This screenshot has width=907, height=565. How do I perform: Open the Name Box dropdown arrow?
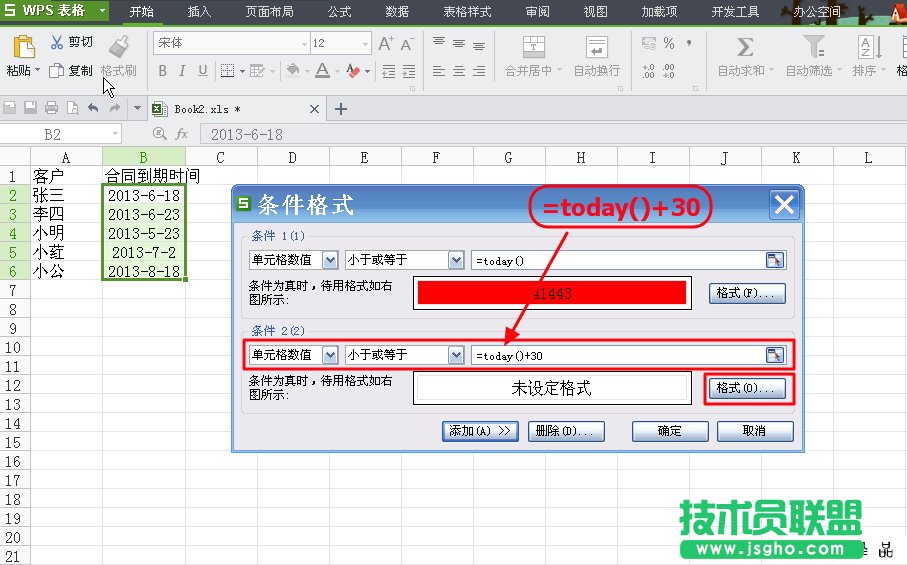116,134
